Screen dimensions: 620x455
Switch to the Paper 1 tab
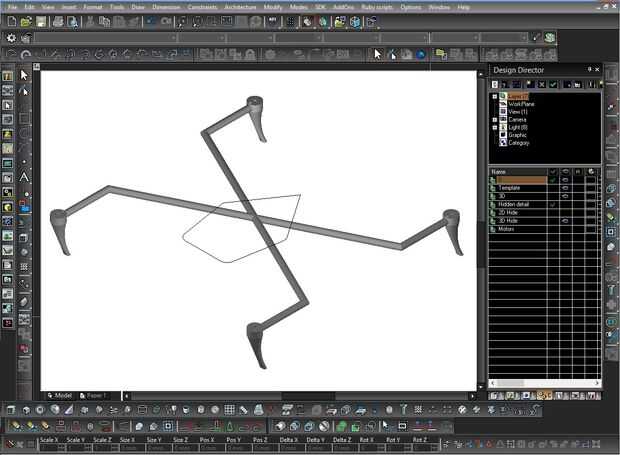pyautogui.click(x=95, y=395)
